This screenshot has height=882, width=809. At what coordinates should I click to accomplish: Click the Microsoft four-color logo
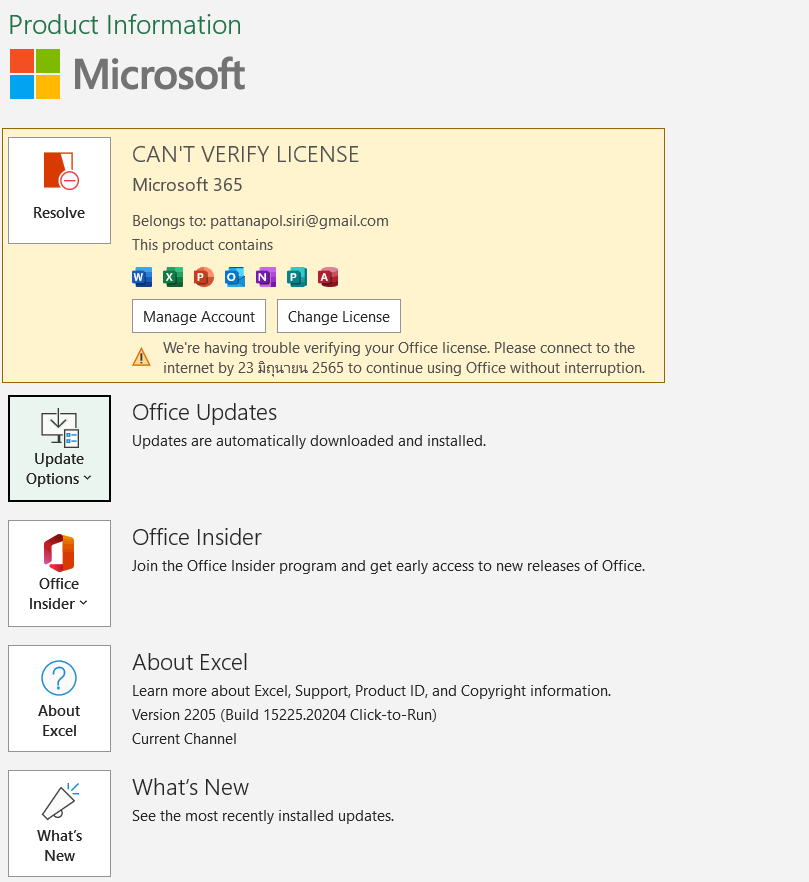(35, 74)
